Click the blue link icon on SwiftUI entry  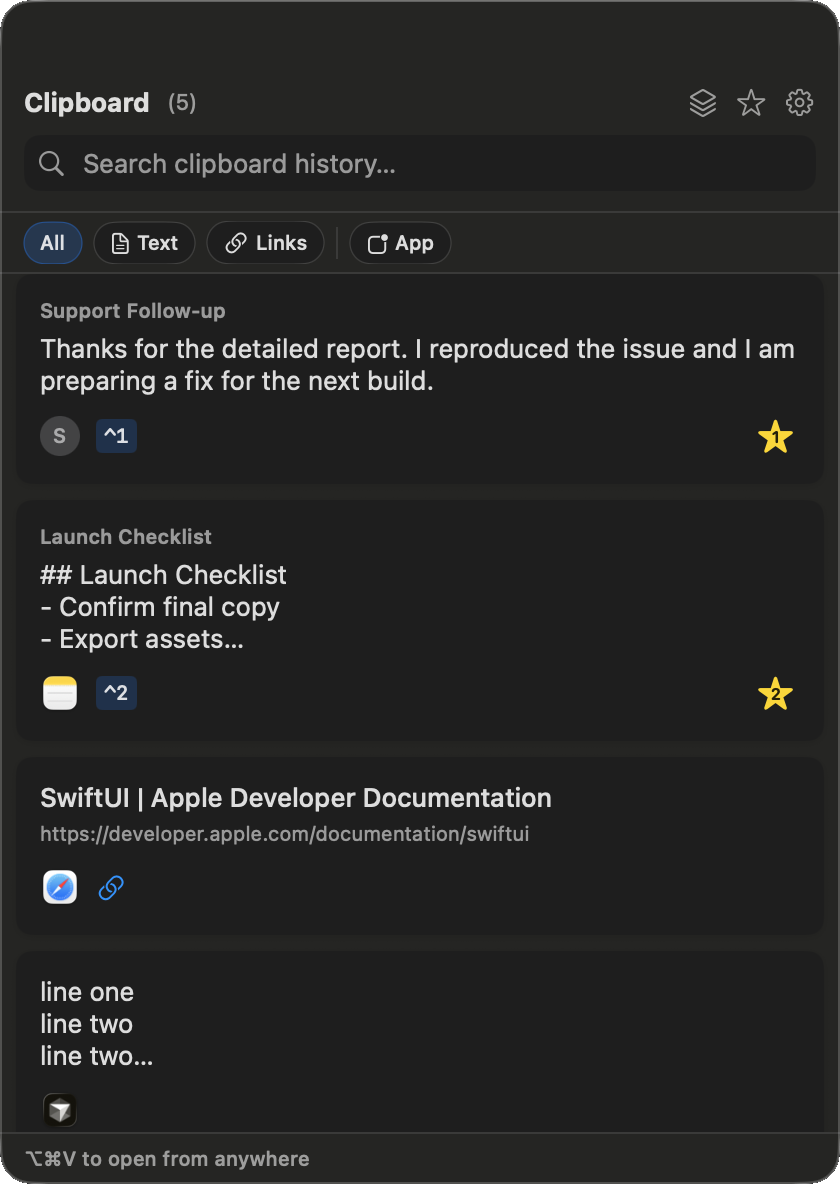coord(111,887)
